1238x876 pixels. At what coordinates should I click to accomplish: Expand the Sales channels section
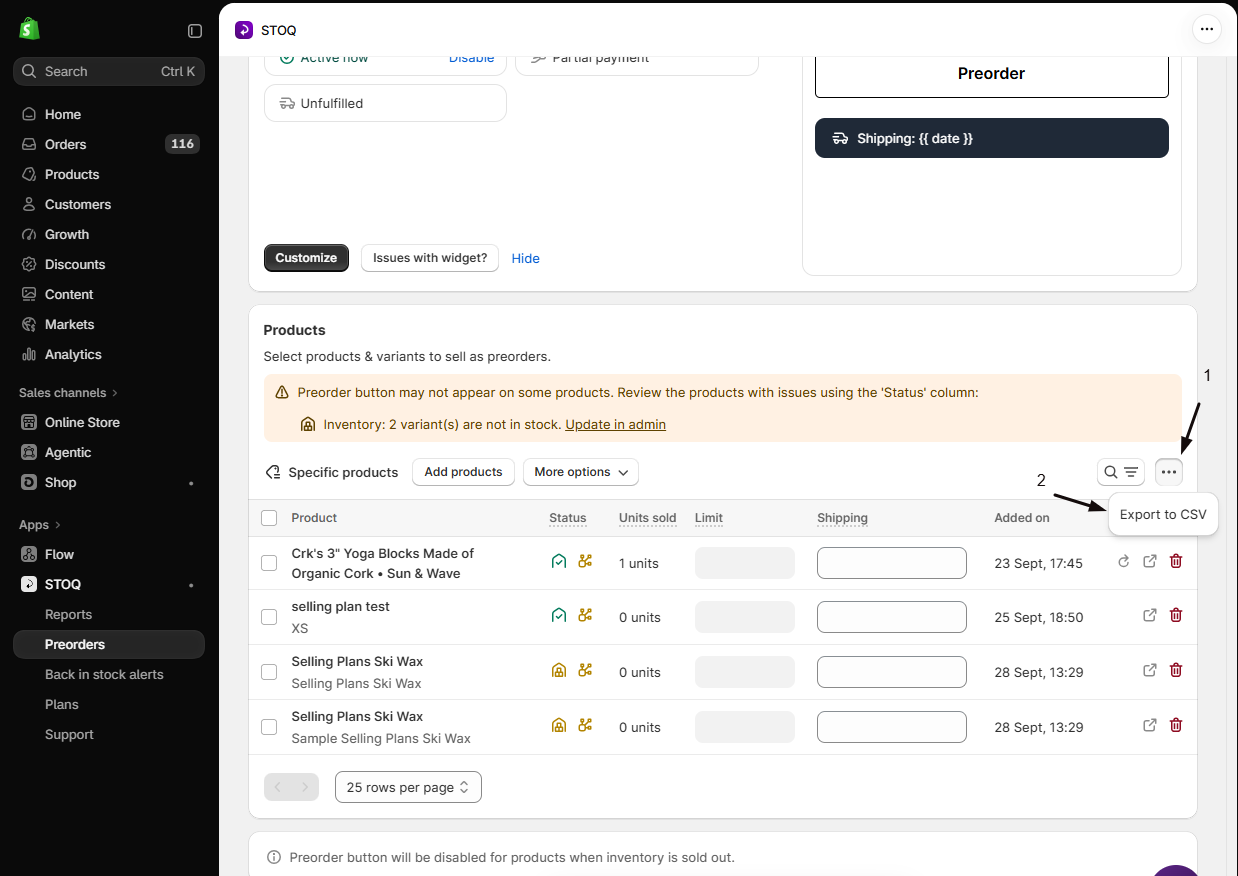(x=68, y=393)
